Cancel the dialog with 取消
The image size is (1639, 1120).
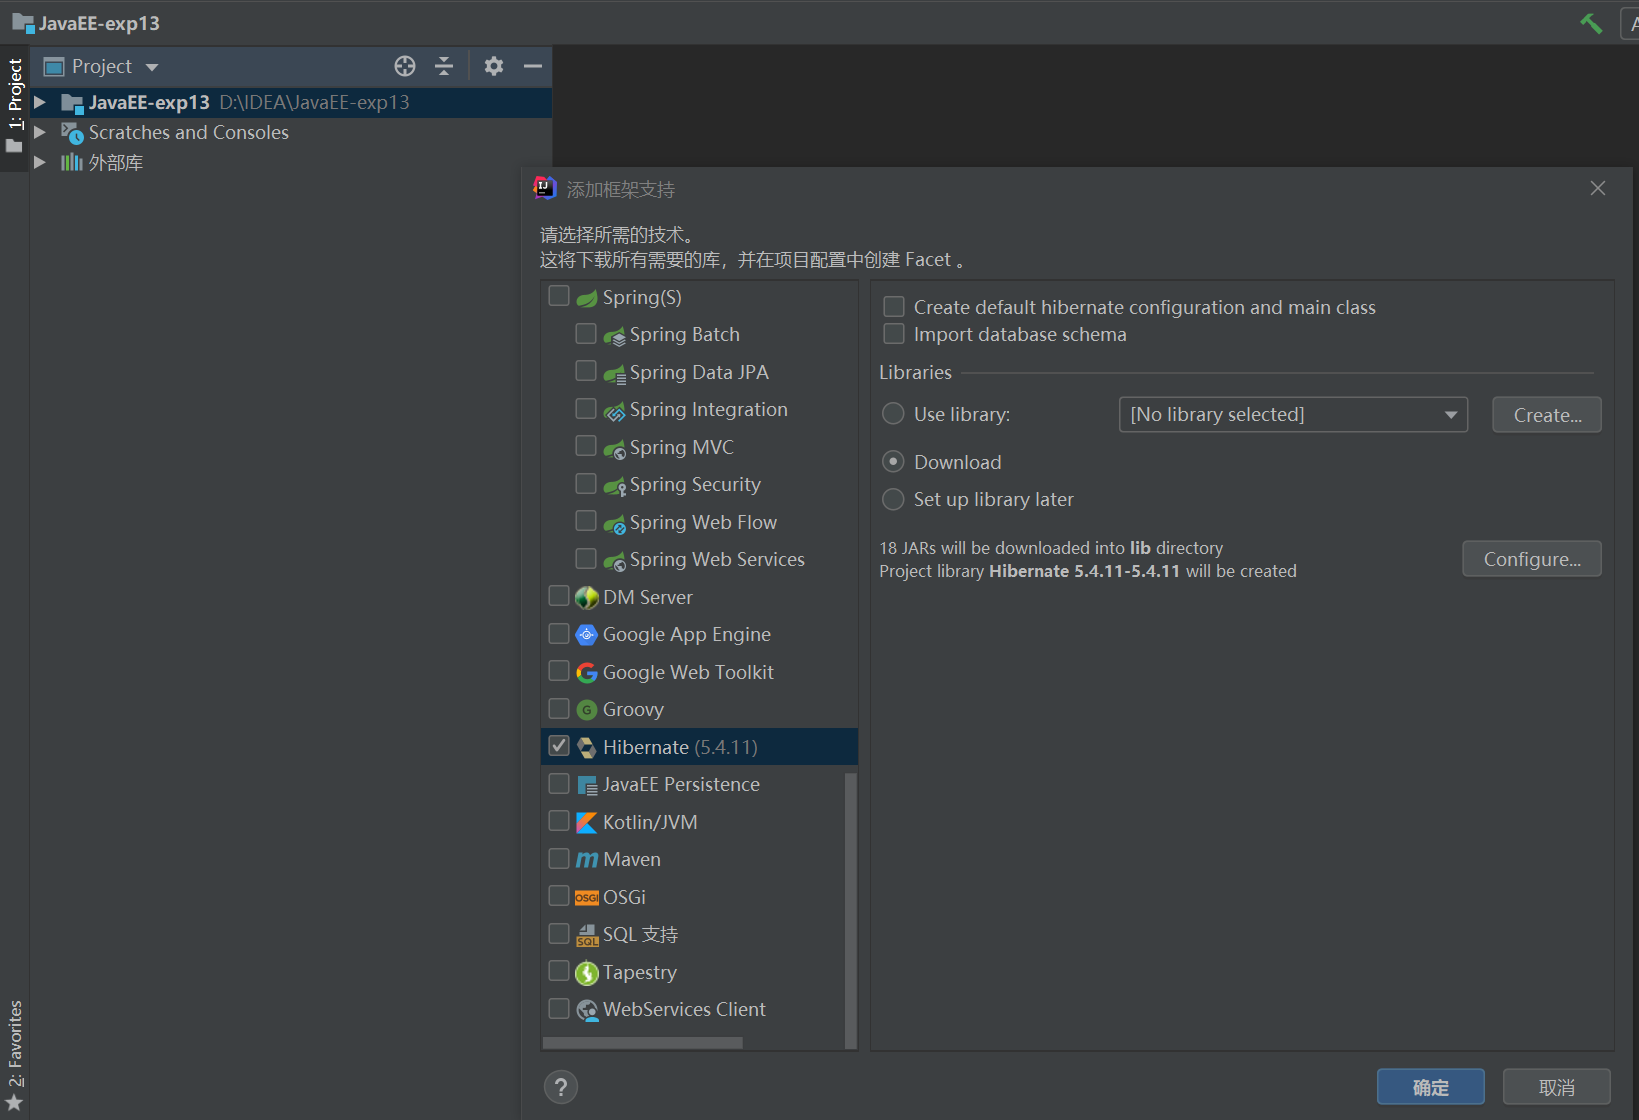(x=1556, y=1087)
